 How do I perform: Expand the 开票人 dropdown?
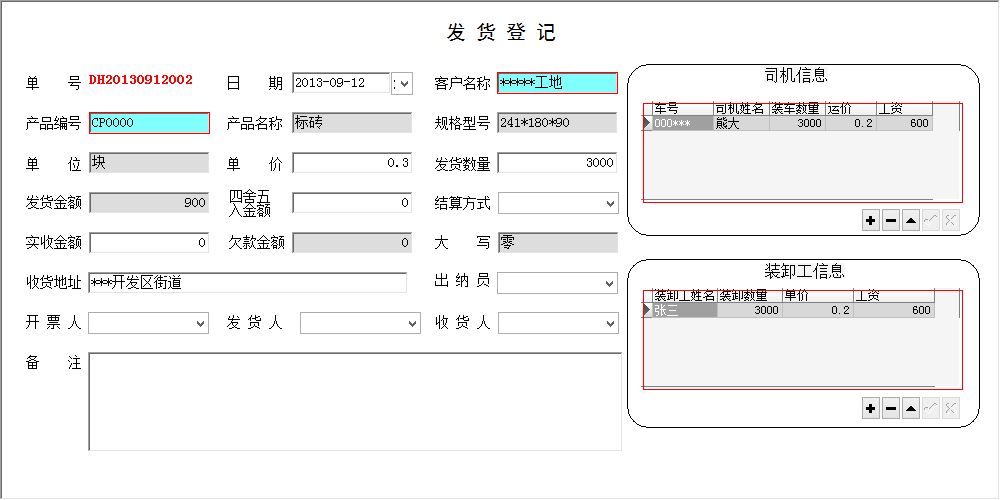(x=201, y=323)
